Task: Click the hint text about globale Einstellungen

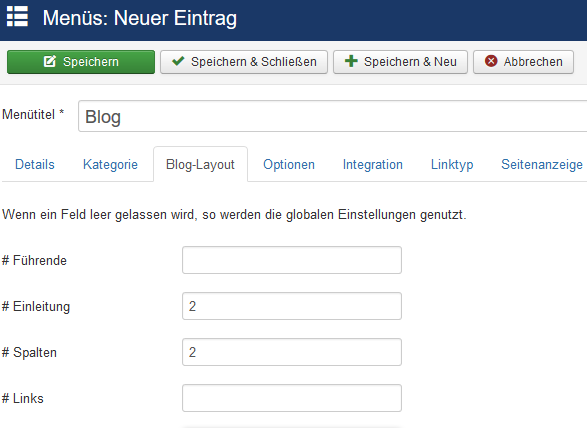Action: click(x=234, y=215)
